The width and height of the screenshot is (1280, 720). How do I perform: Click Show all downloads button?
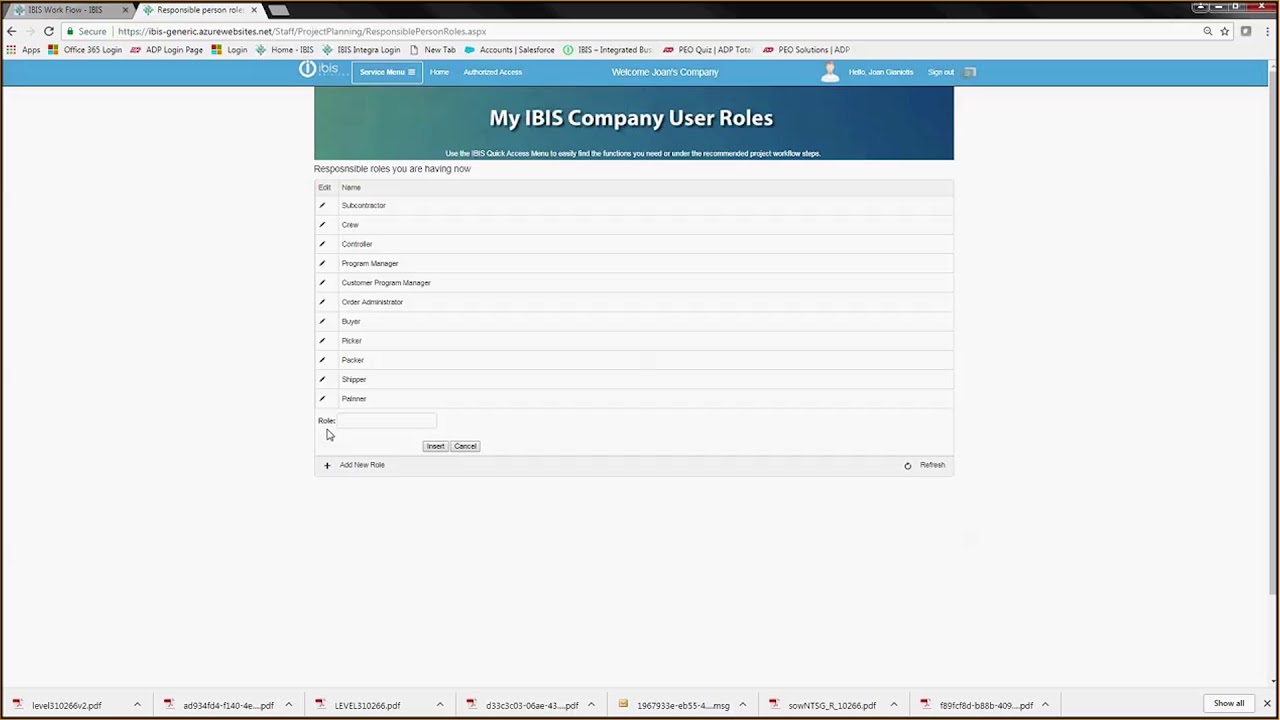click(1229, 704)
